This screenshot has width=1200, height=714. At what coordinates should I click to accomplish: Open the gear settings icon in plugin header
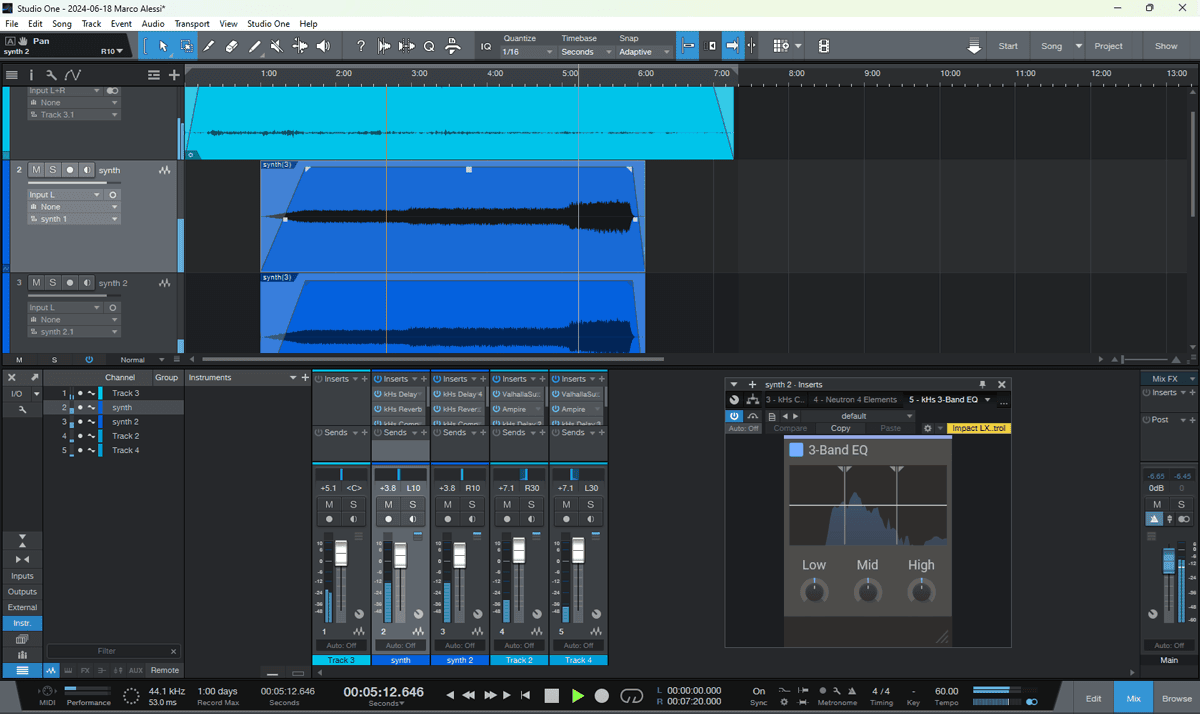tap(927, 428)
